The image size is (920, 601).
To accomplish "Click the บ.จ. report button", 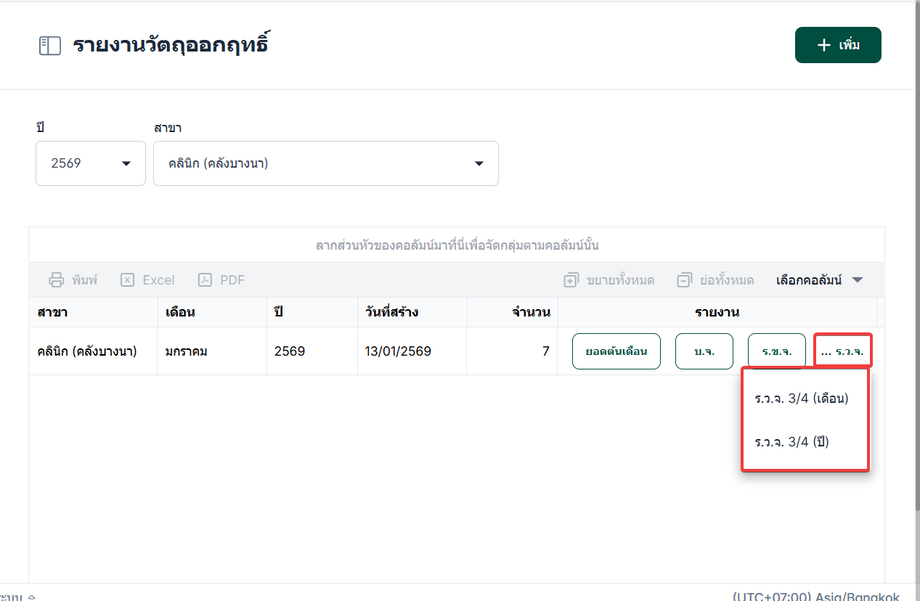I will pos(704,351).
